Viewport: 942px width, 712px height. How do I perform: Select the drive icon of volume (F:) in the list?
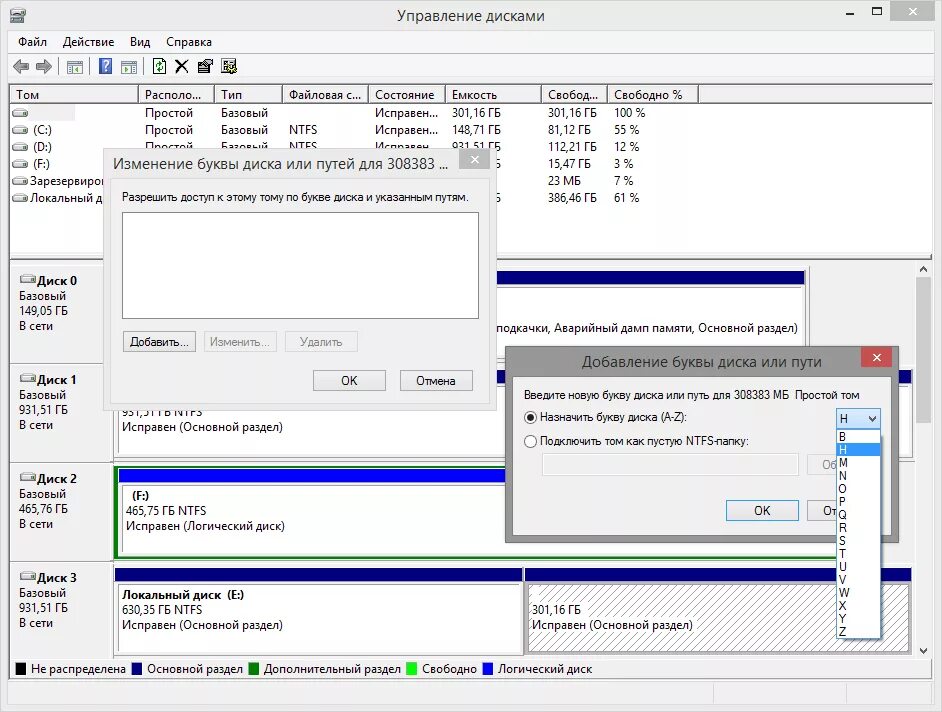pyautogui.click(x=20, y=164)
